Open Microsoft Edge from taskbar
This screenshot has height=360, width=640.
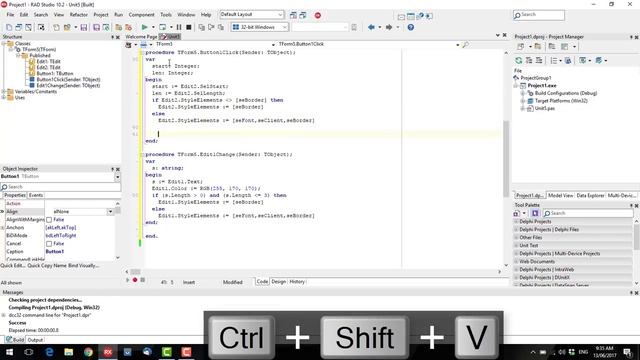tap(49, 352)
